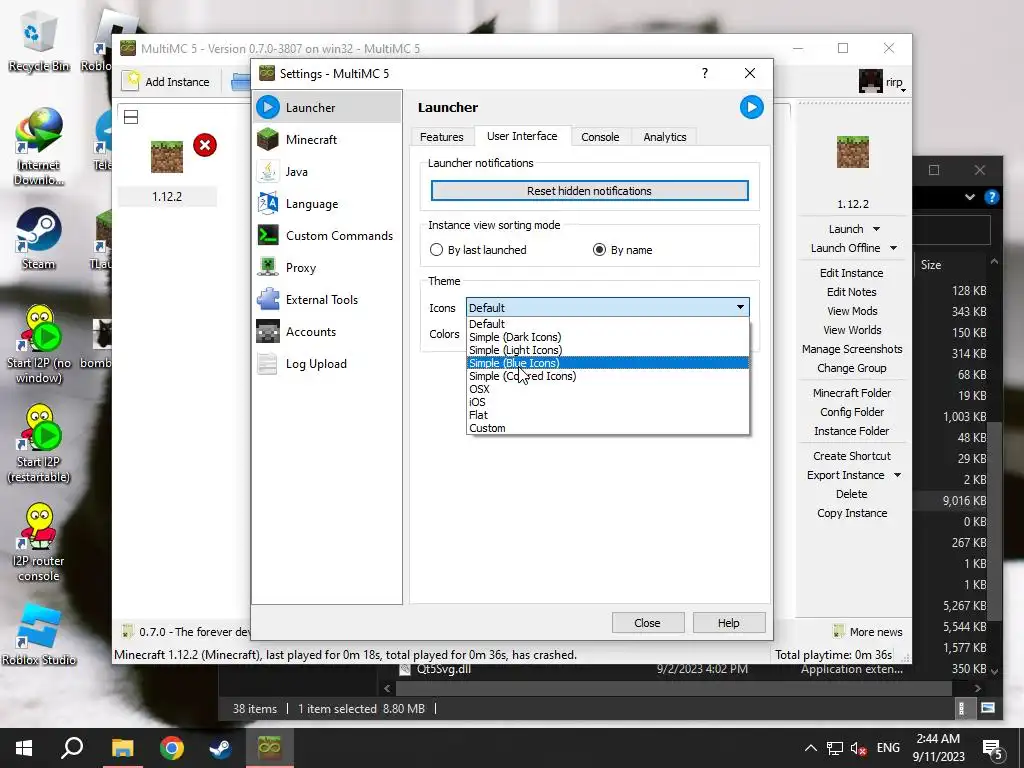Click the Steam desktop shortcut
This screenshot has height=768, width=1024.
pos(39,238)
